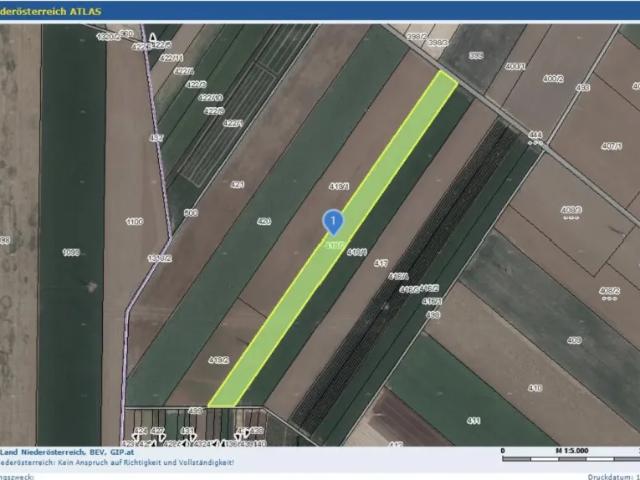Click the parcel label 422/10
The width and height of the screenshot is (640, 480).
click(x=211, y=98)
